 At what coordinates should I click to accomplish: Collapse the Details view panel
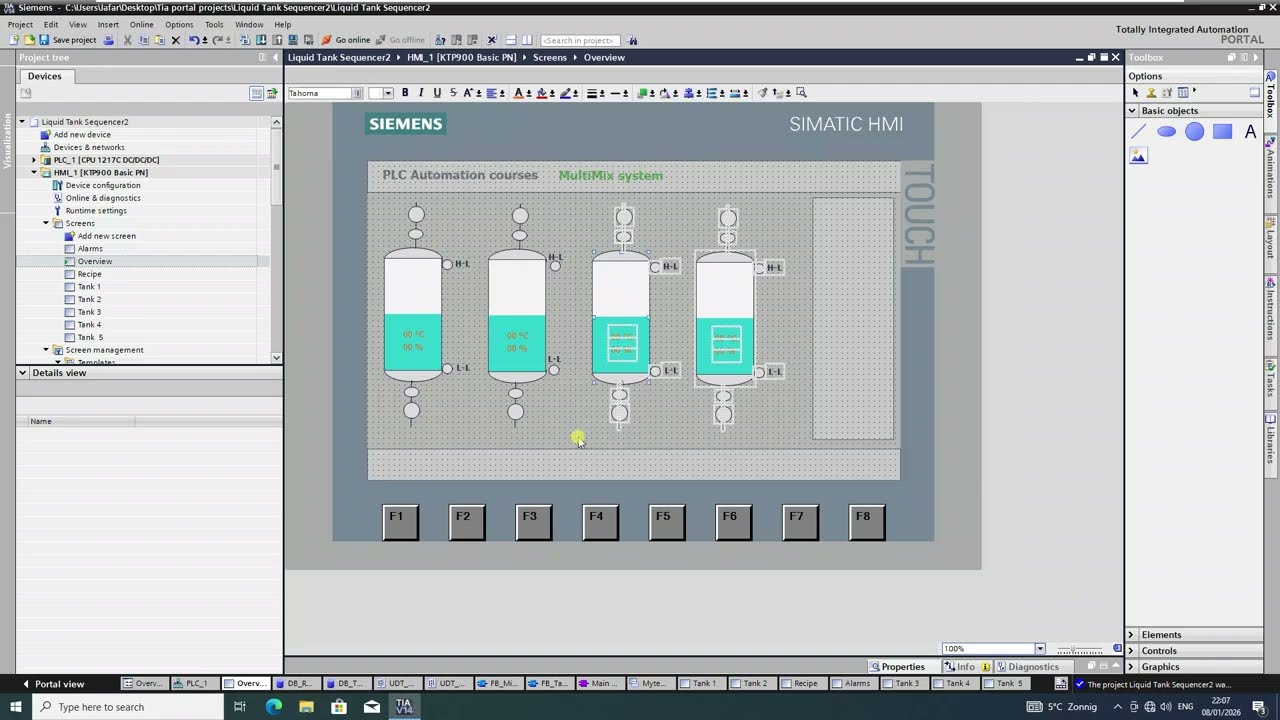[22, 373]
